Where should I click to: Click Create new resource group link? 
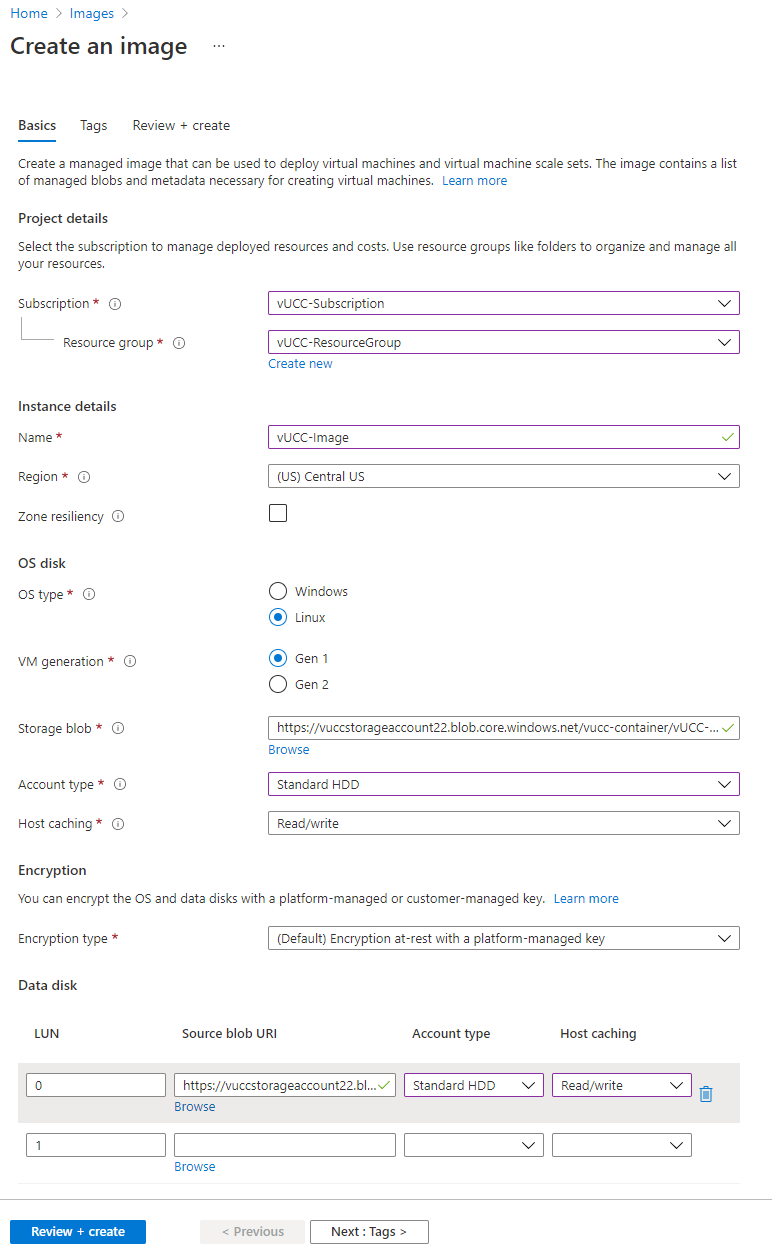[x=300, y=364]
